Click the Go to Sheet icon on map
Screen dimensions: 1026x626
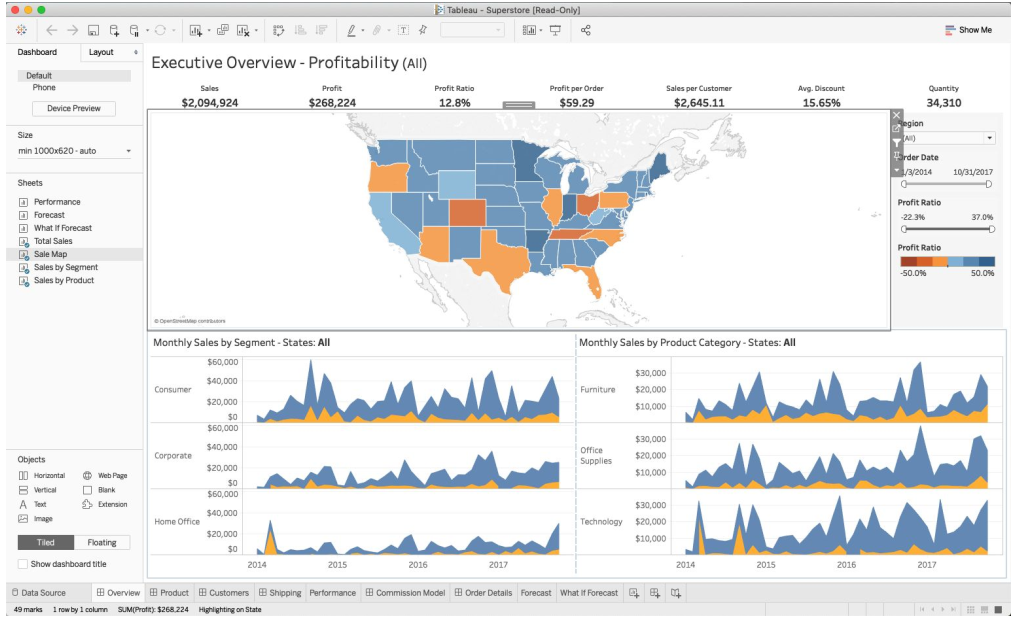(x=896, y=129)
